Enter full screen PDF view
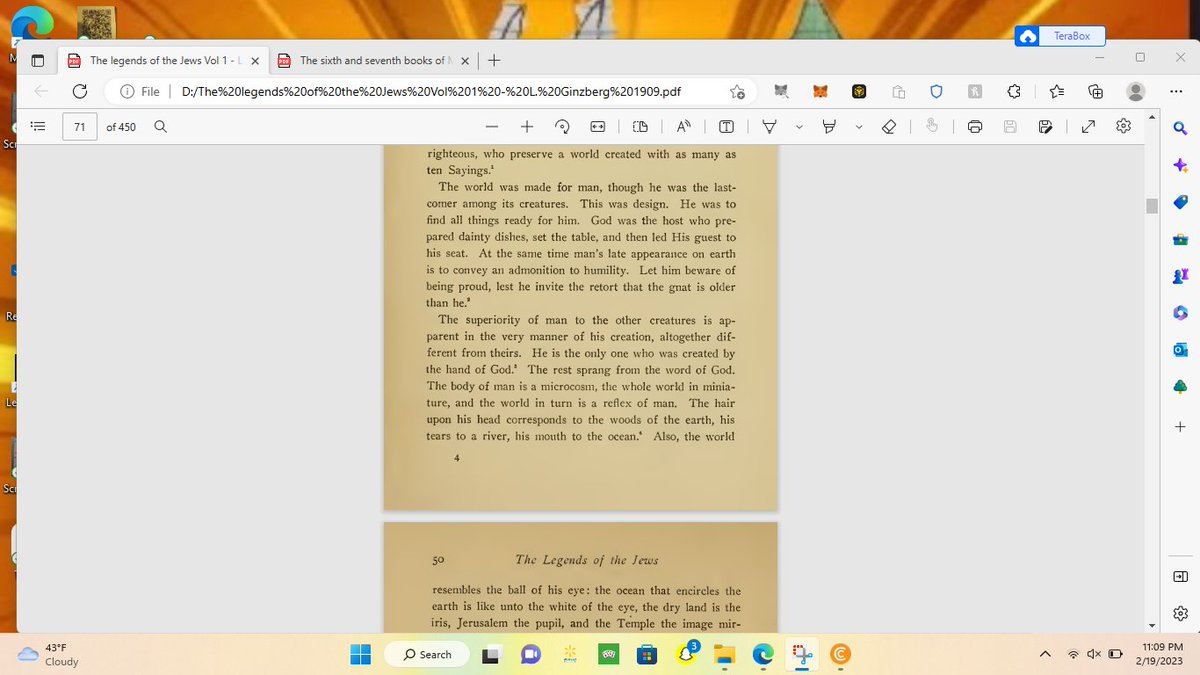The image size is (1200, 675). click(1086, 127)
